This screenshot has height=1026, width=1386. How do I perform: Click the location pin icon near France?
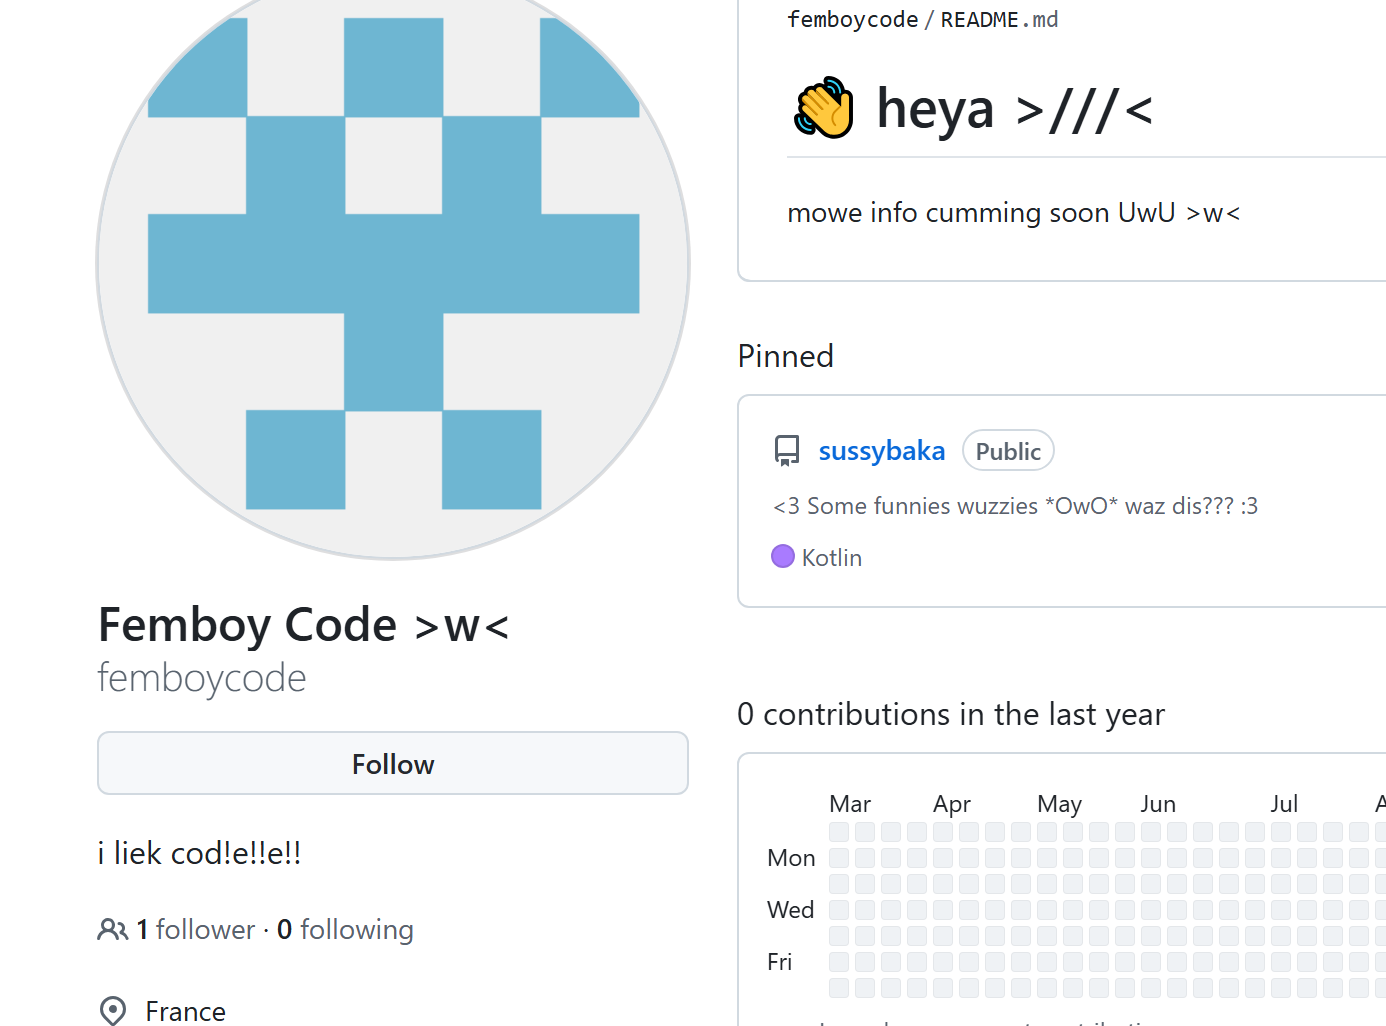pyautogui.click(x=113, y=1011)
